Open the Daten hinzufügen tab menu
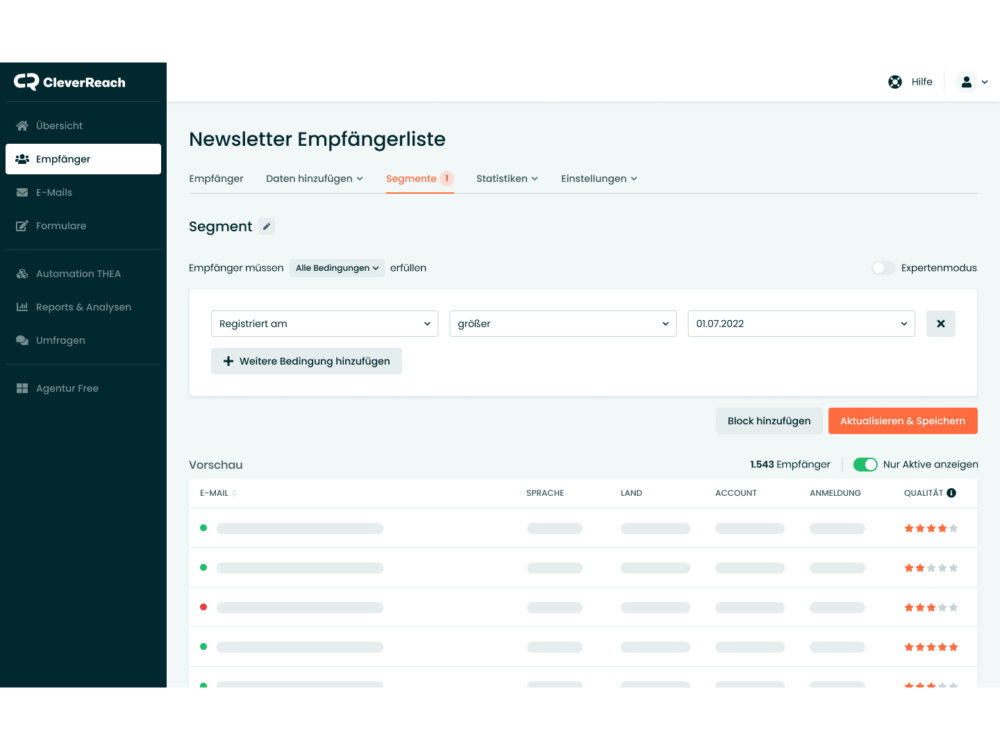Viewport: 1000px width, 750px height. tap(314, 179)
